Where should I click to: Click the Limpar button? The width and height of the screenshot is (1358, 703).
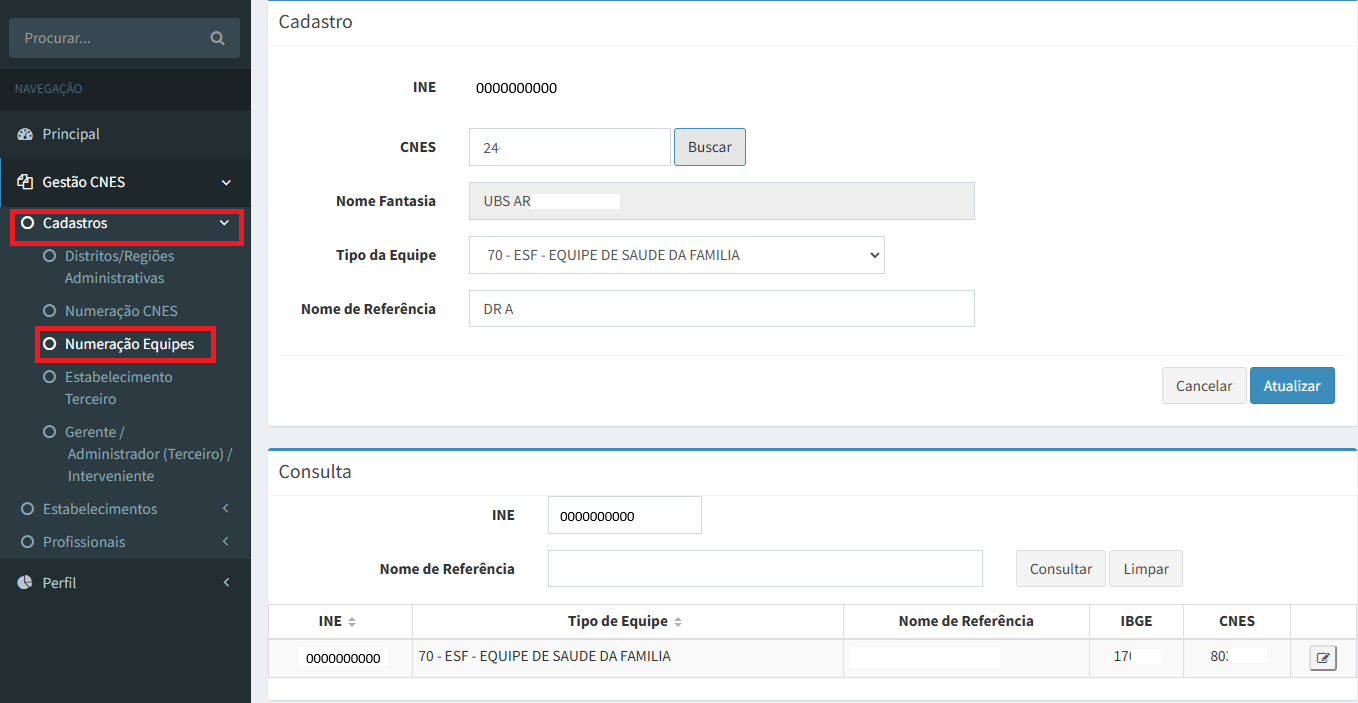(1145, 569)
